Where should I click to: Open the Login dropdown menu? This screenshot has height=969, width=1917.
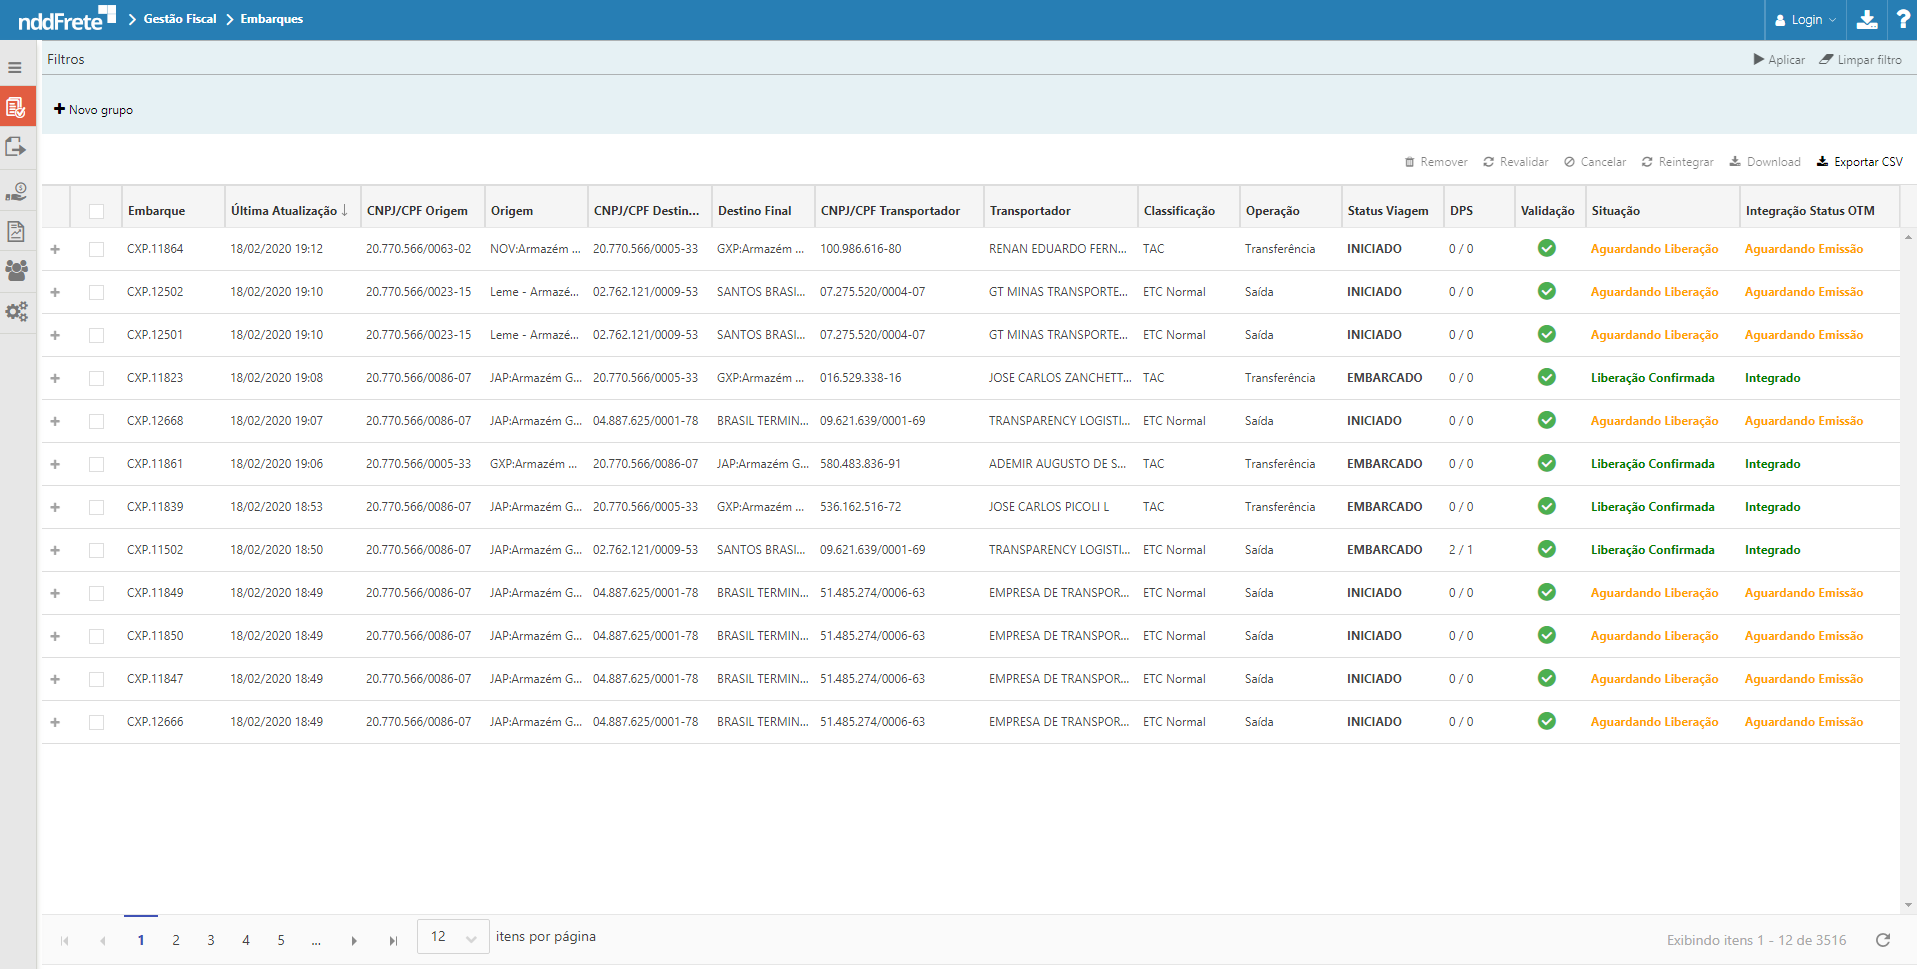point(1805,20)
